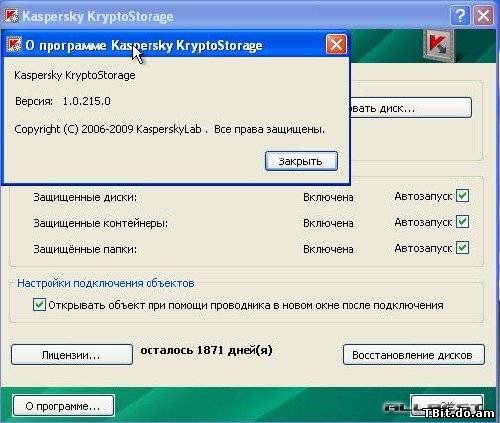
Task: Open the Лицензии... button
Action: (x=72, y=355)
